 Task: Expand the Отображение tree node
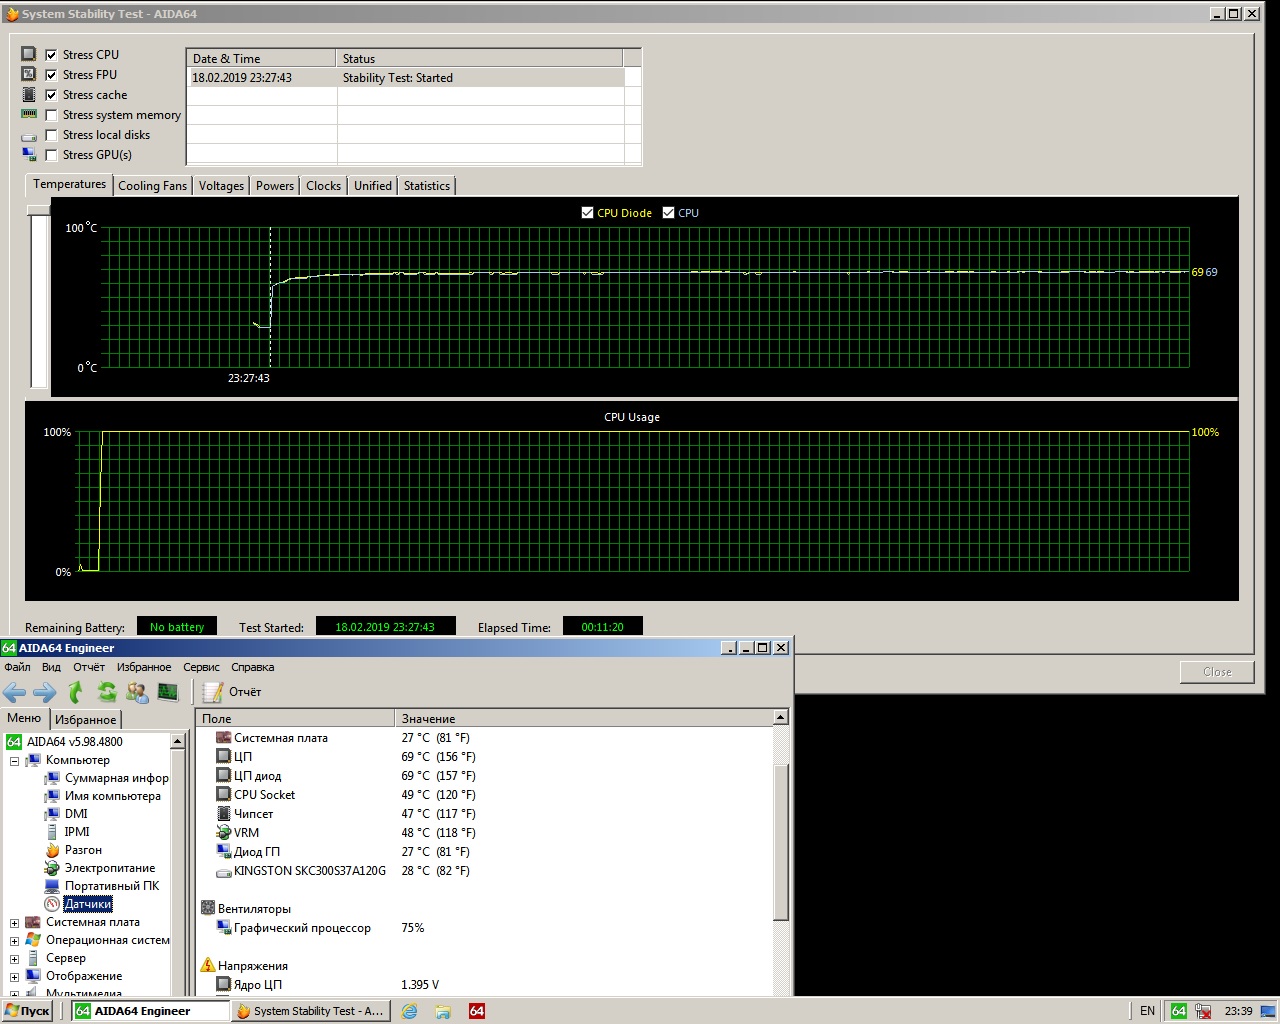point(15,977)
